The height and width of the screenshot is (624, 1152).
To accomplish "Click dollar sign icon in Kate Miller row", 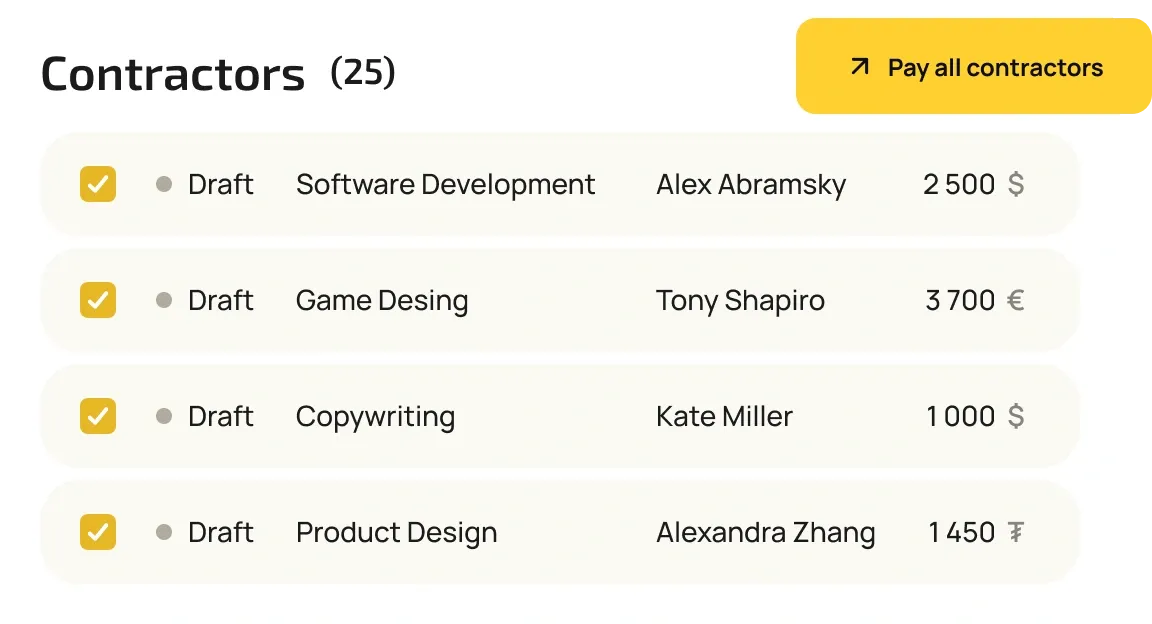I will 1015,417.
